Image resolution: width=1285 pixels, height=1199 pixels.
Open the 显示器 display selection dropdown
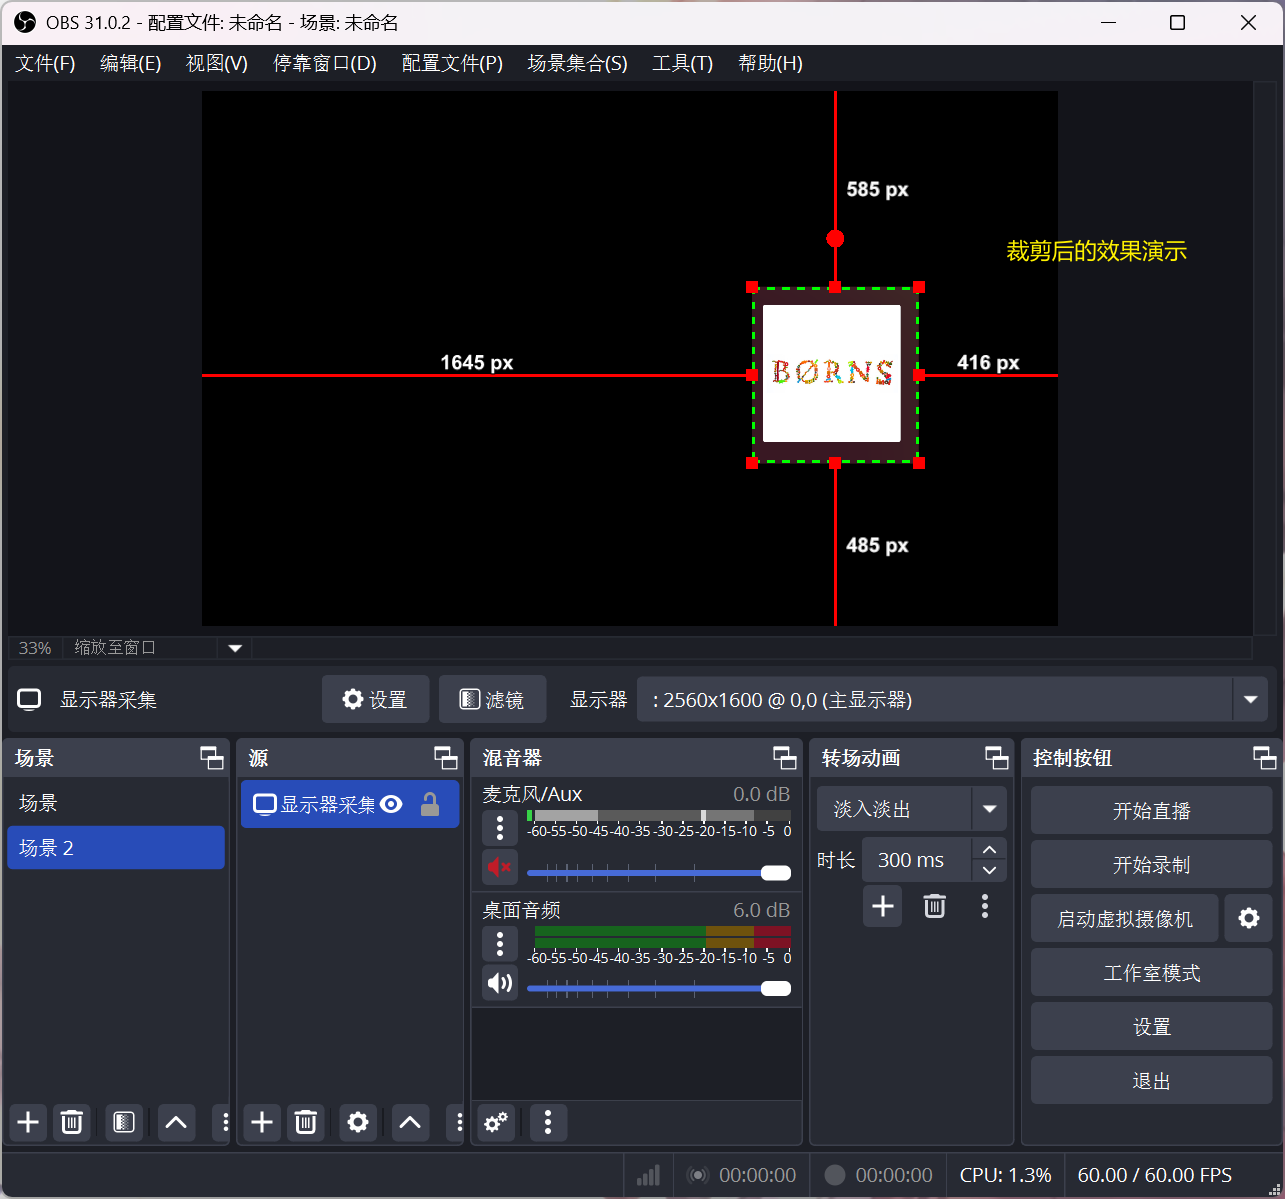point(1249,699)
